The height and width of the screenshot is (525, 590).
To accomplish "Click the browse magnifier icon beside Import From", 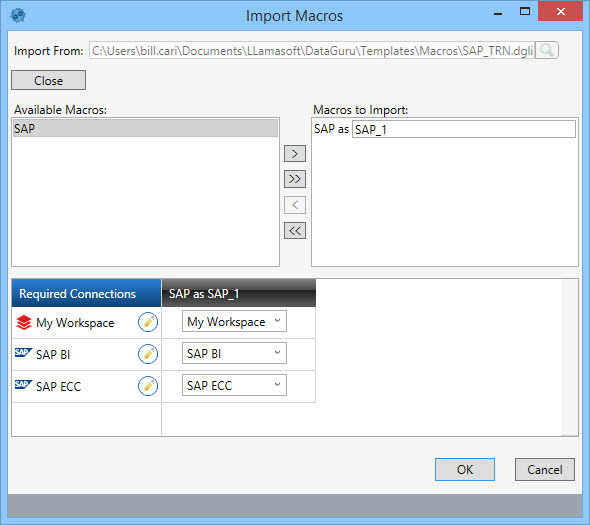I will pyautogui.click(x=546, y=50).
